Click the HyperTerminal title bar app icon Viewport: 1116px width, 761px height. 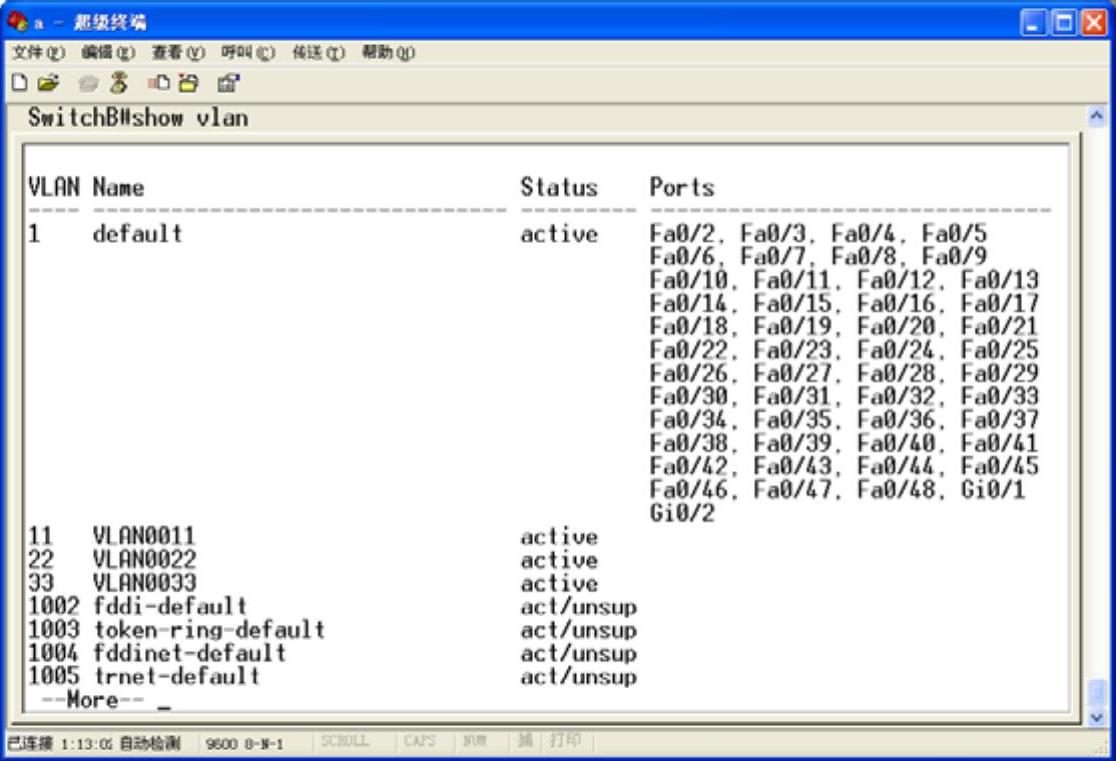pyautogui.click(x=17, y=22)
